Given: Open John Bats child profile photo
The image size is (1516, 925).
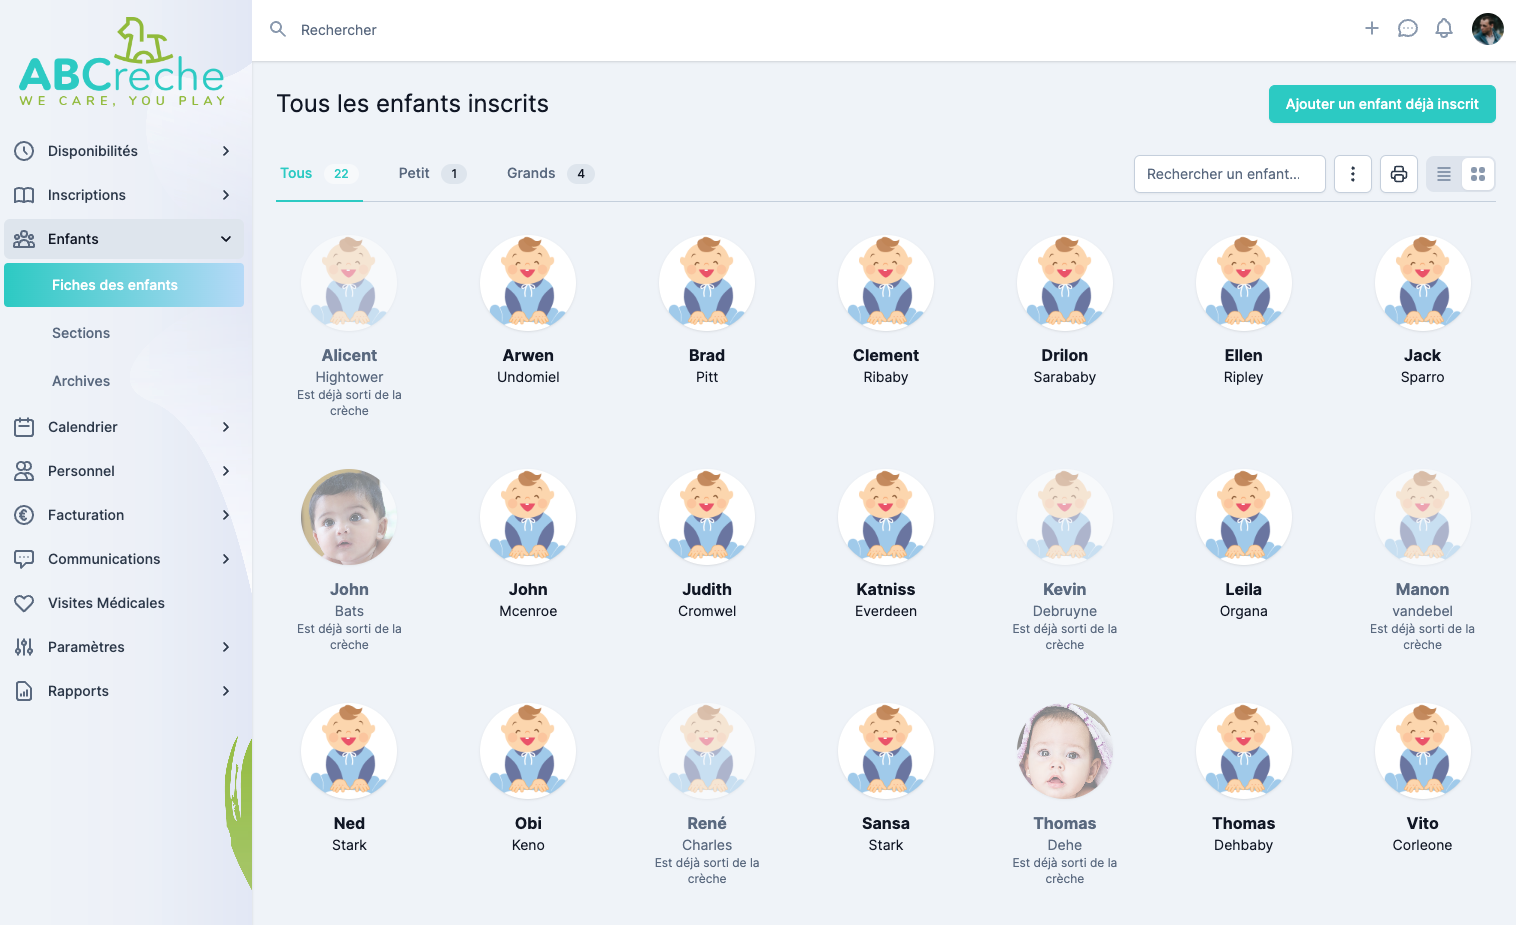Looking at the screenshot, I should point(349,518).
